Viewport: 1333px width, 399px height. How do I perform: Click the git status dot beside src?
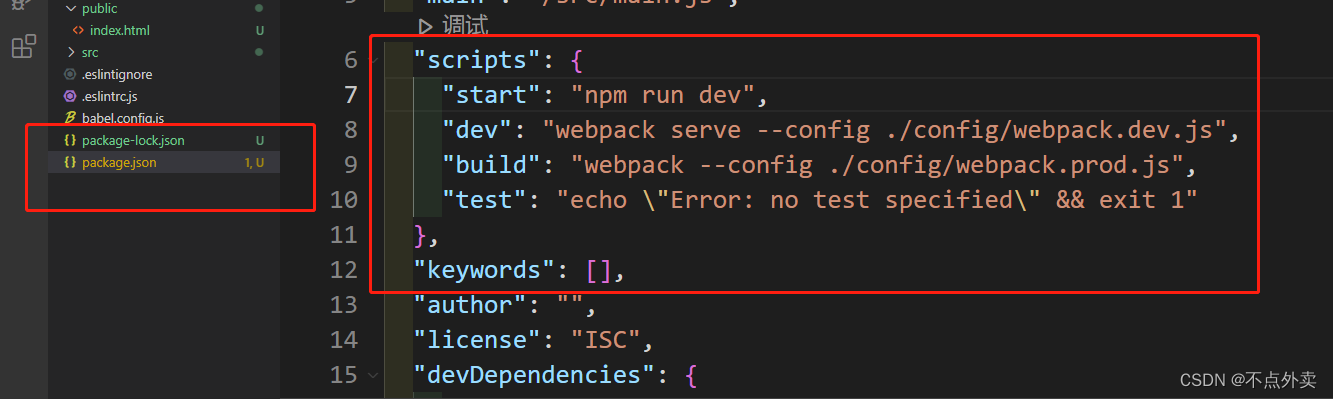[x=260, y=52]
